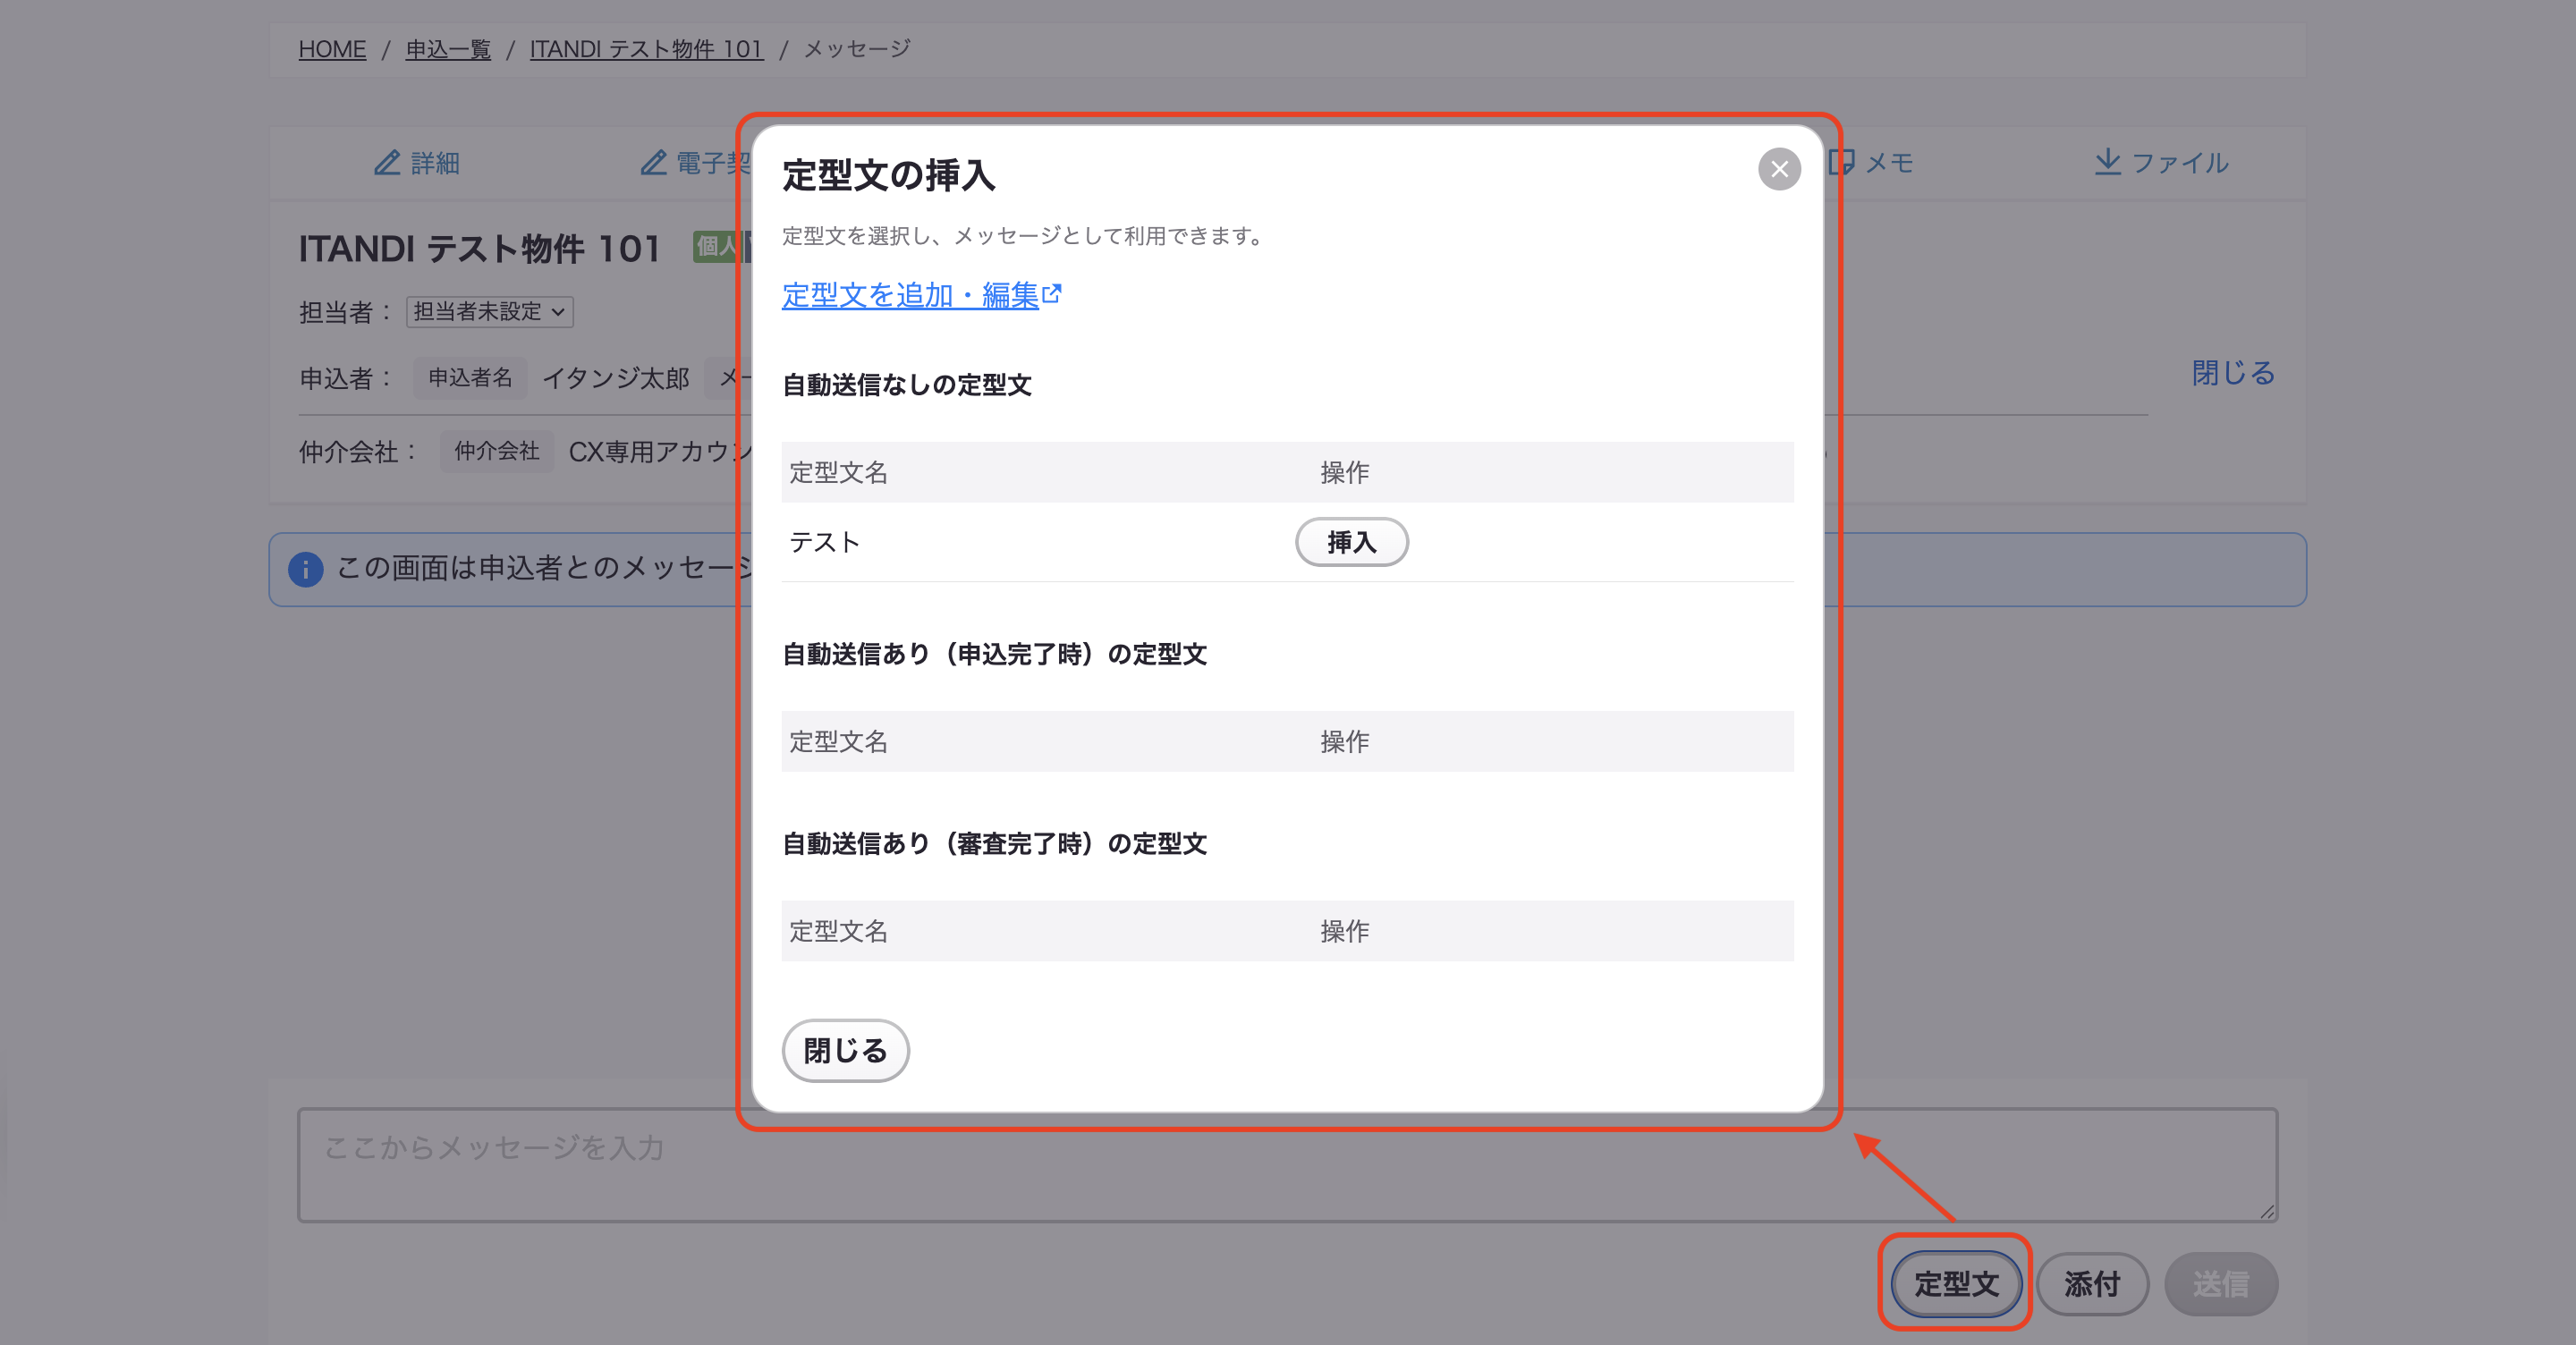
Task: Click the 仲介会社 label tag
Action: click(x=497, y=451)
